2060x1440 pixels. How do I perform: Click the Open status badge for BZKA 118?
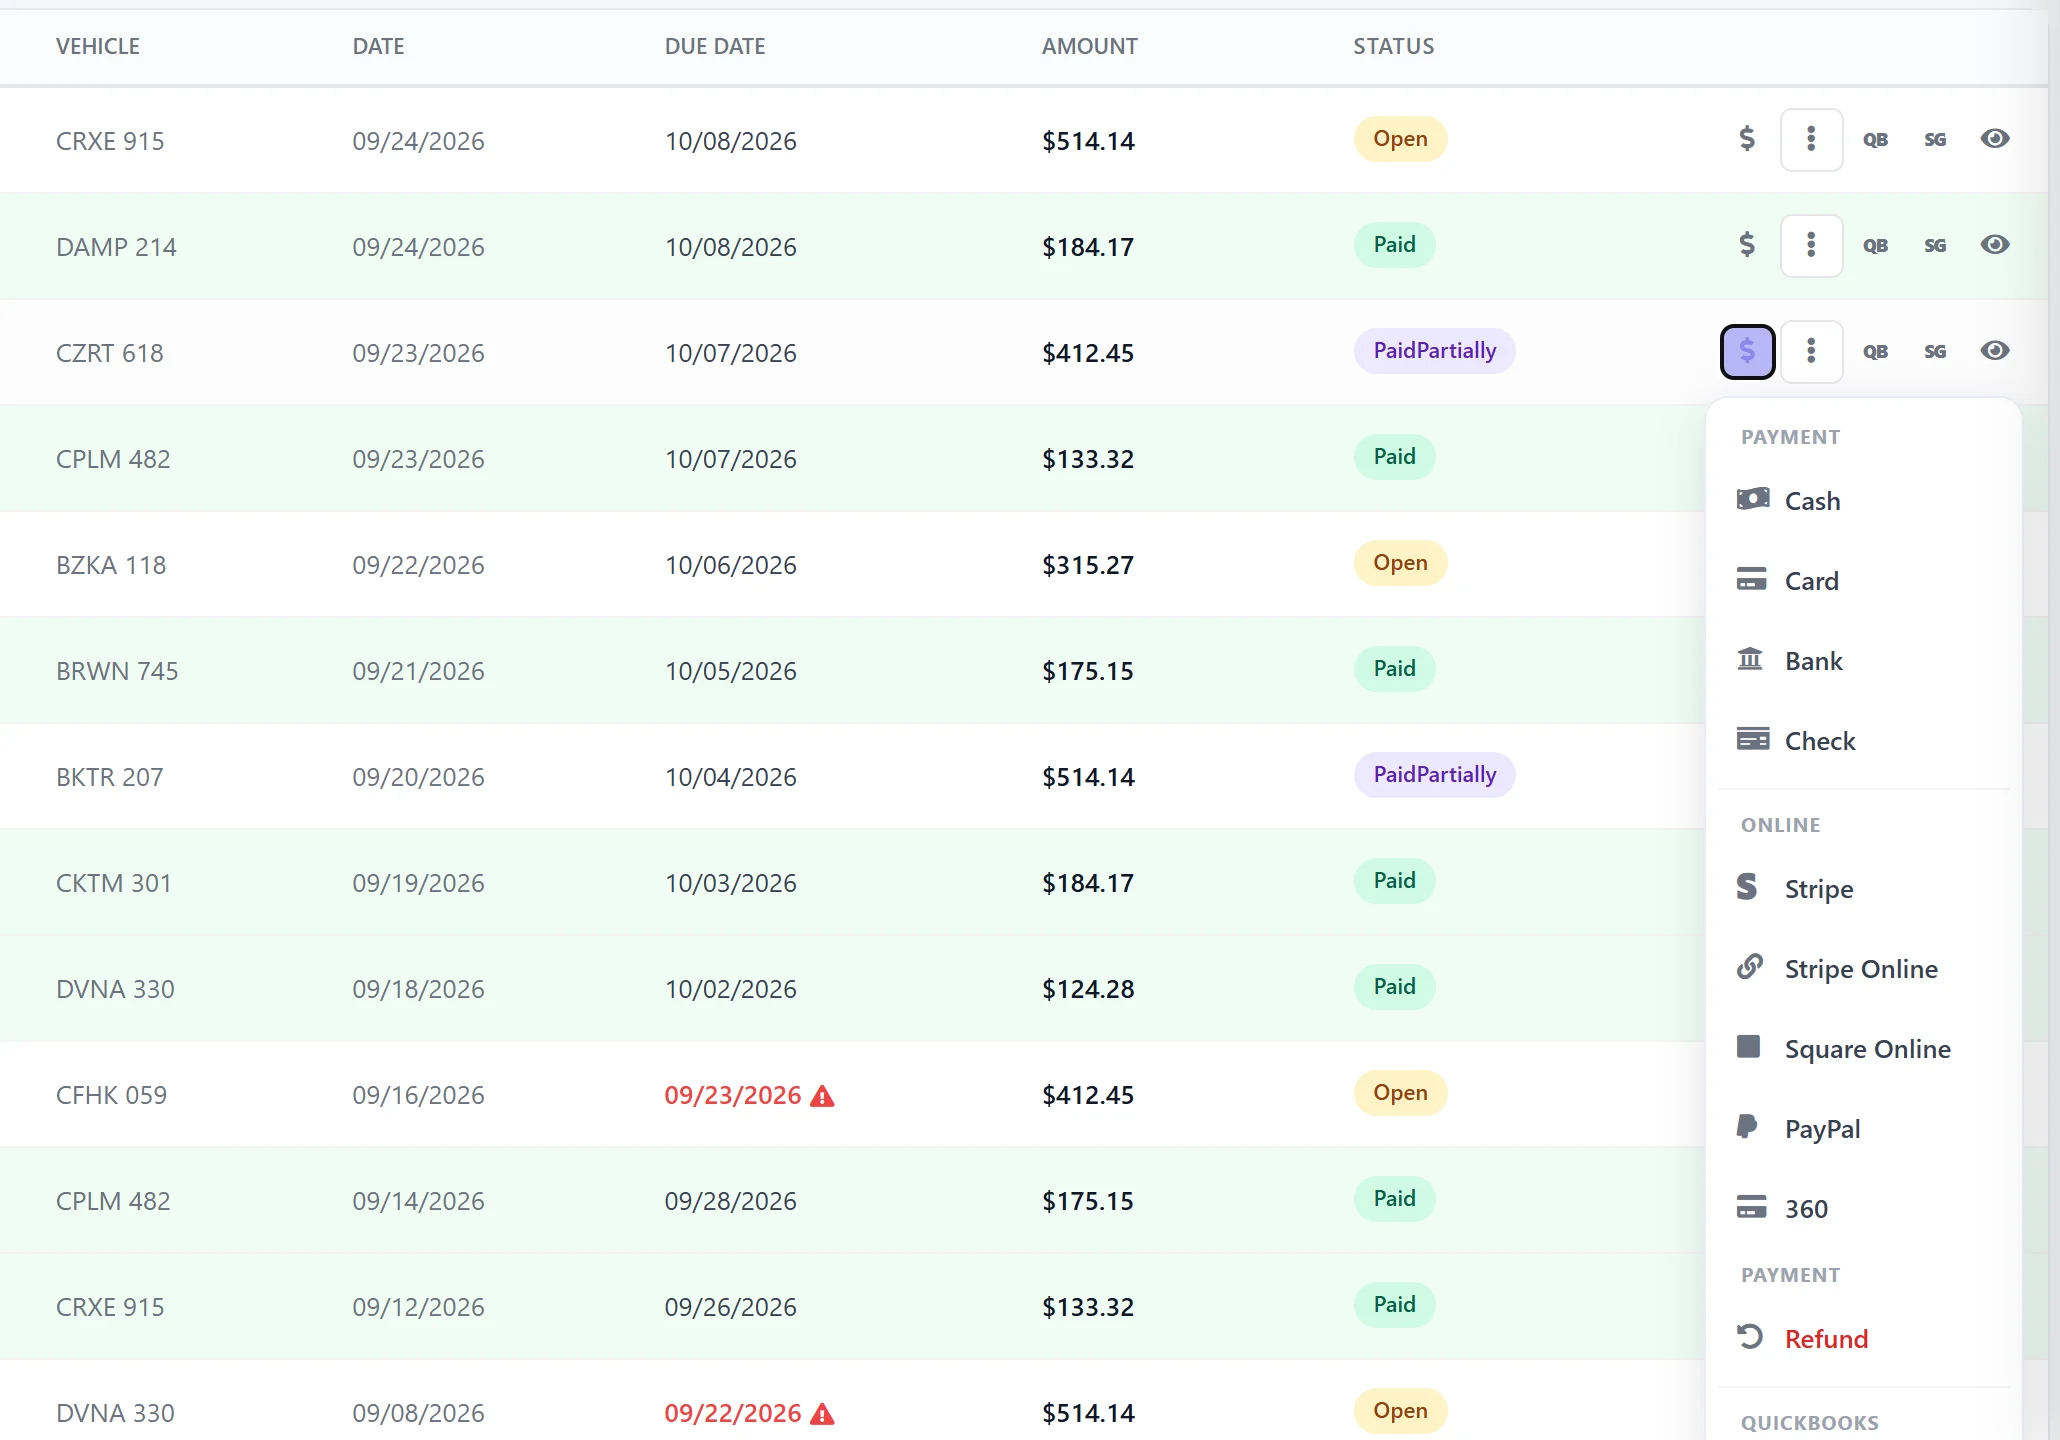click(1400, 563)
